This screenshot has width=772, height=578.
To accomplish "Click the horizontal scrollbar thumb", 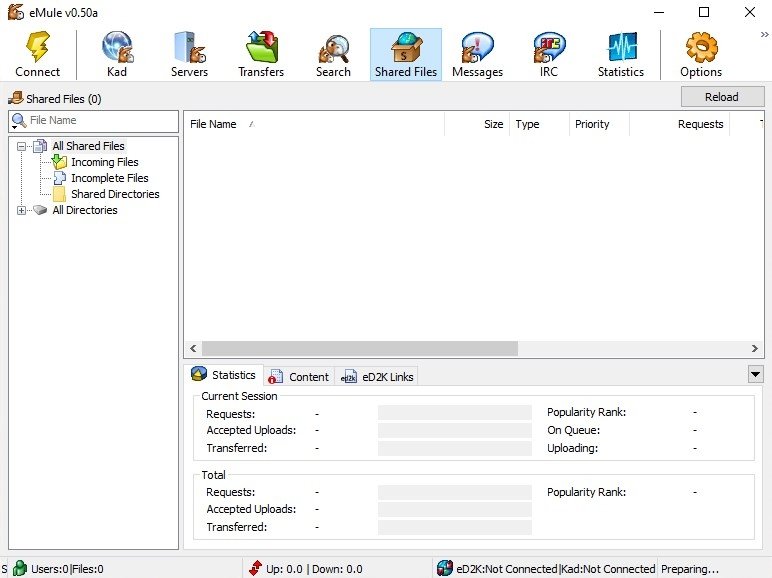I will (x=360, y=349).
